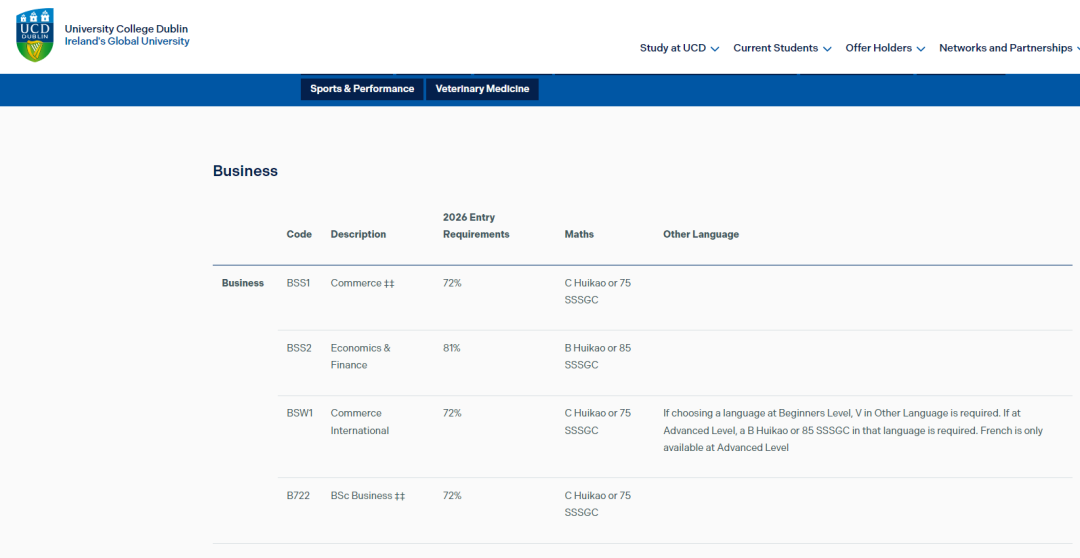Viewport: 1080px width, 558px height.
Task: Jump to Sports & Performance section
Action: (x=362, y=89)
